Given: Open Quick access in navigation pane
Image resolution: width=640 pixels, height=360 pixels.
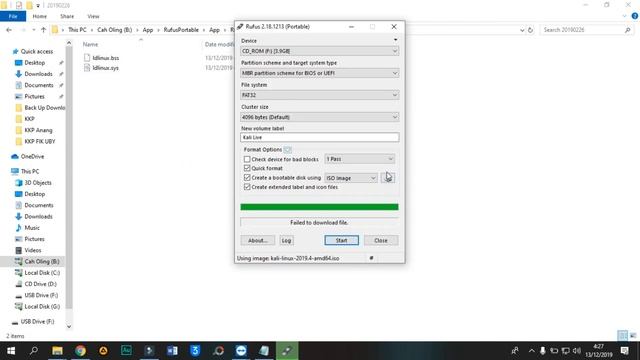Looking at the screenshot, I should click(36, 51).
